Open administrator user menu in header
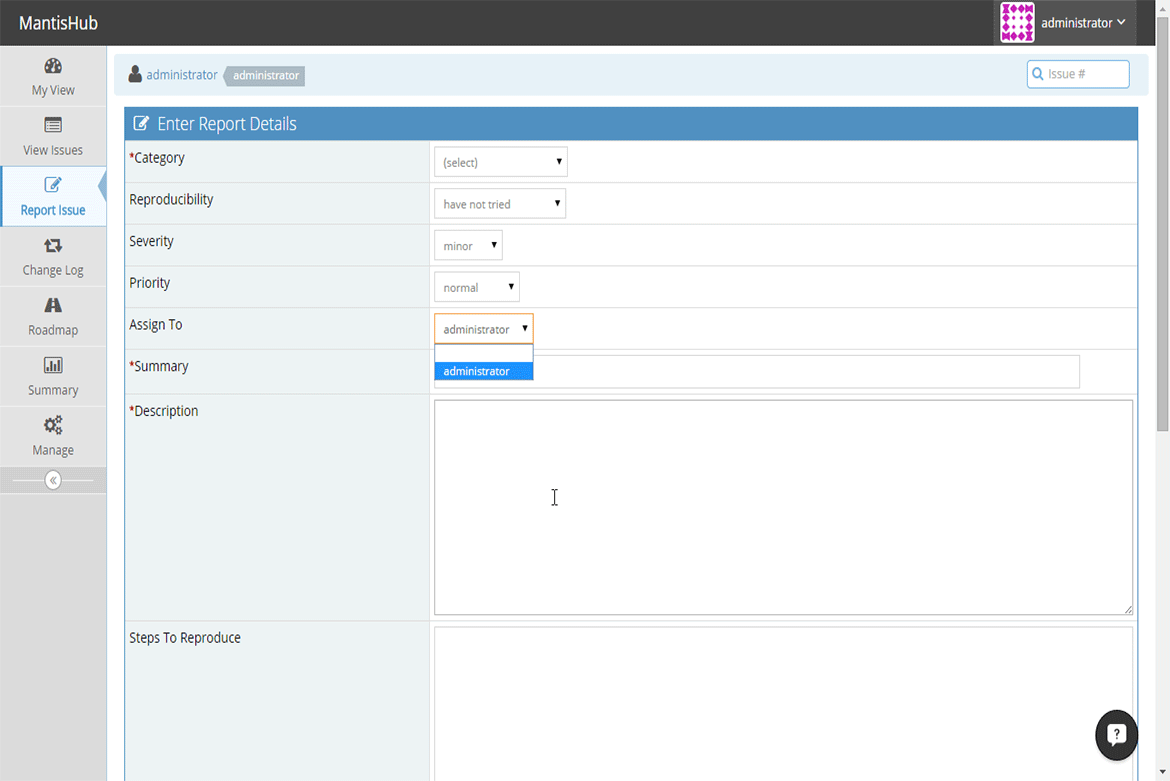Image resolution: width=1170 pixels, height=781 pixels. coord(1065,23)
